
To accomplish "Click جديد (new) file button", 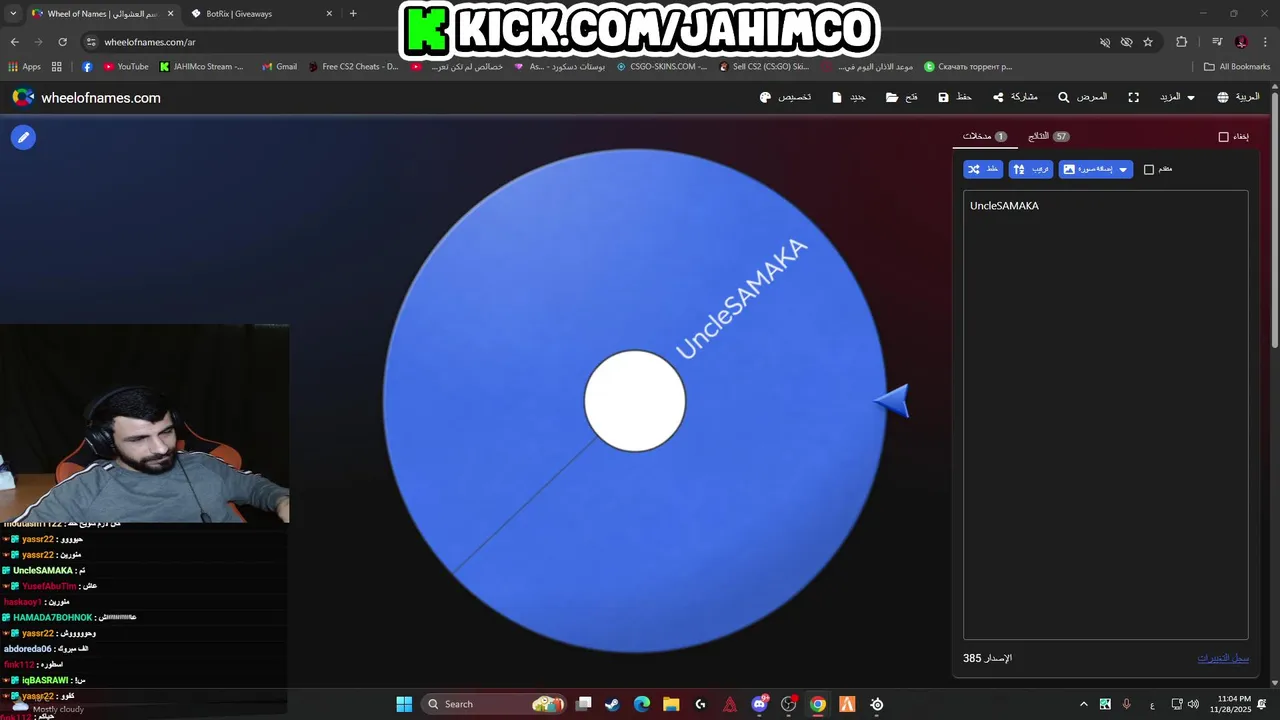I will tap(849, 98).
